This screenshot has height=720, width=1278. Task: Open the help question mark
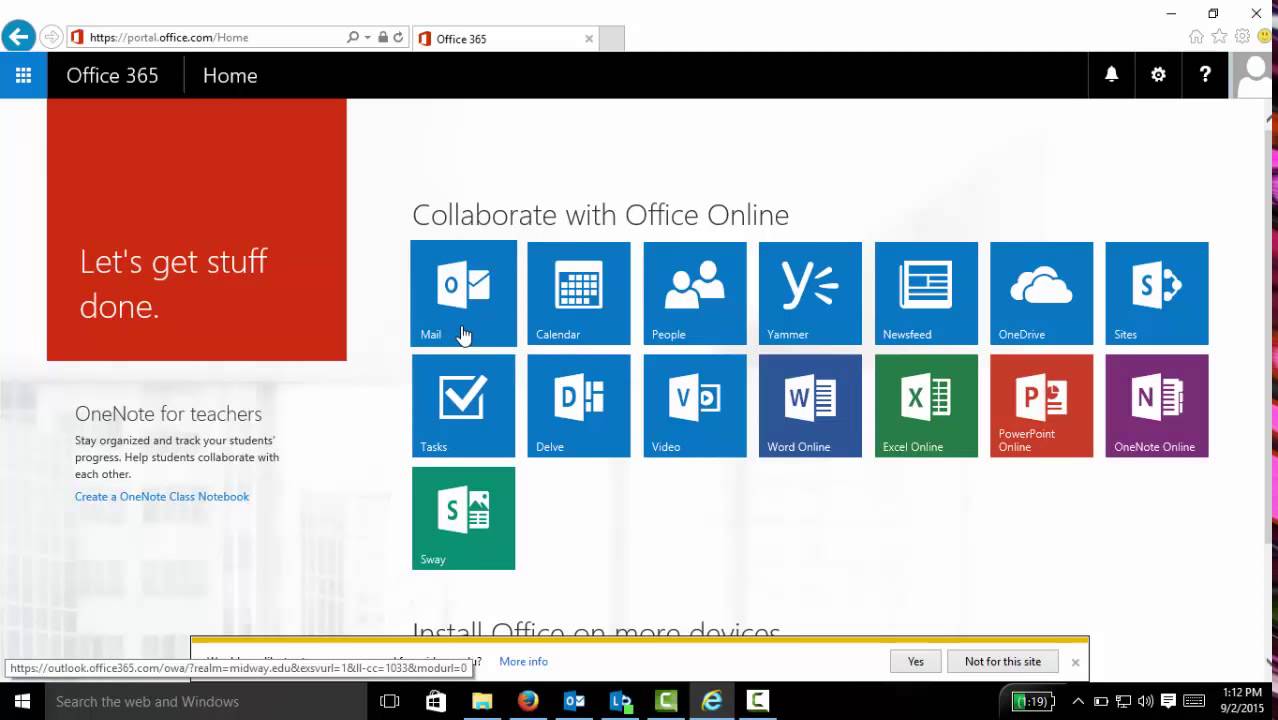point(1205,75)
